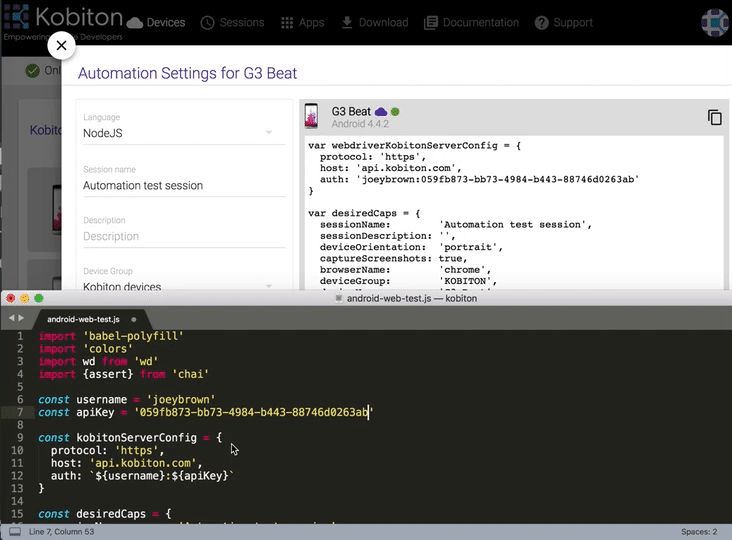Click the Android 4.4.2 label
Viewport: 732px width, 540px height.
tap(360, 124)
